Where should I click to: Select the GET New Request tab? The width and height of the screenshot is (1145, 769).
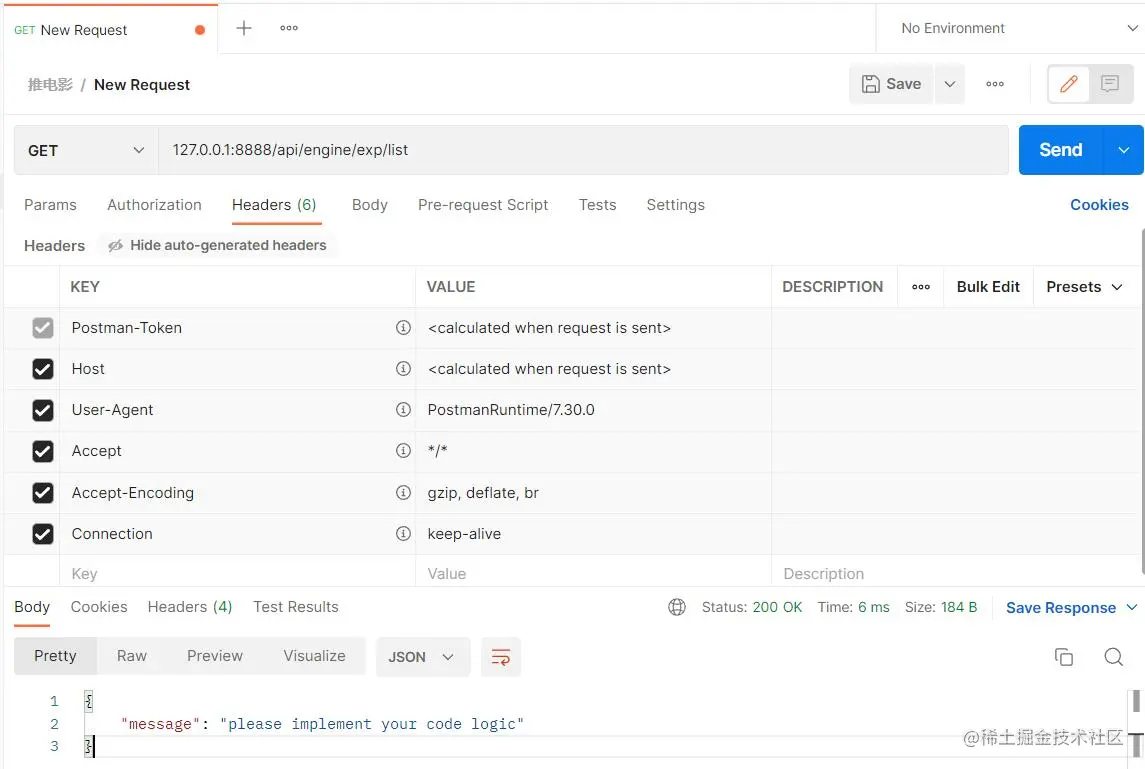(x=110, y=30)
